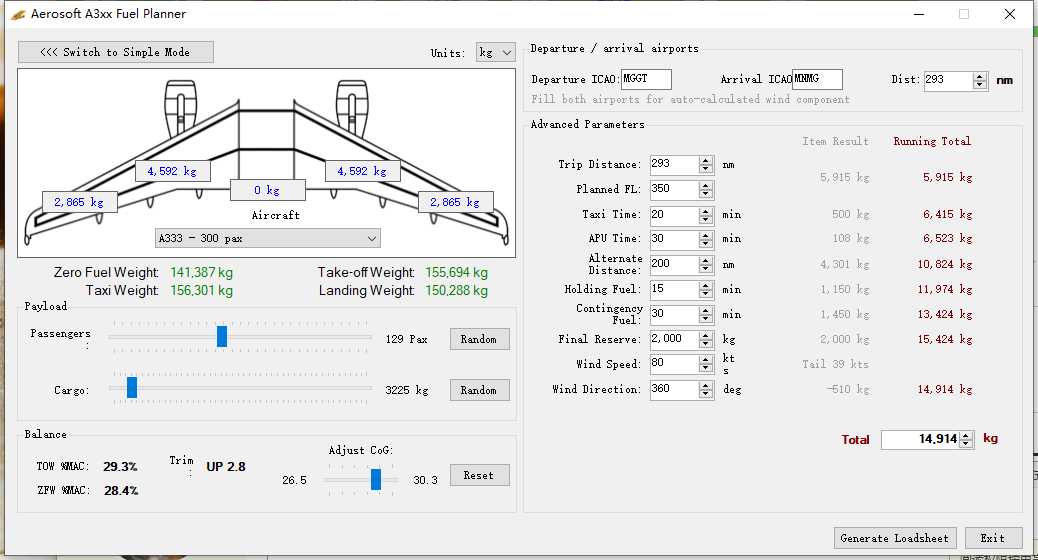The width and height of the screenshot is (1038, 560).
Task: Click the Taxi Weight value 156,301 kg
Action: pos(201,290)
